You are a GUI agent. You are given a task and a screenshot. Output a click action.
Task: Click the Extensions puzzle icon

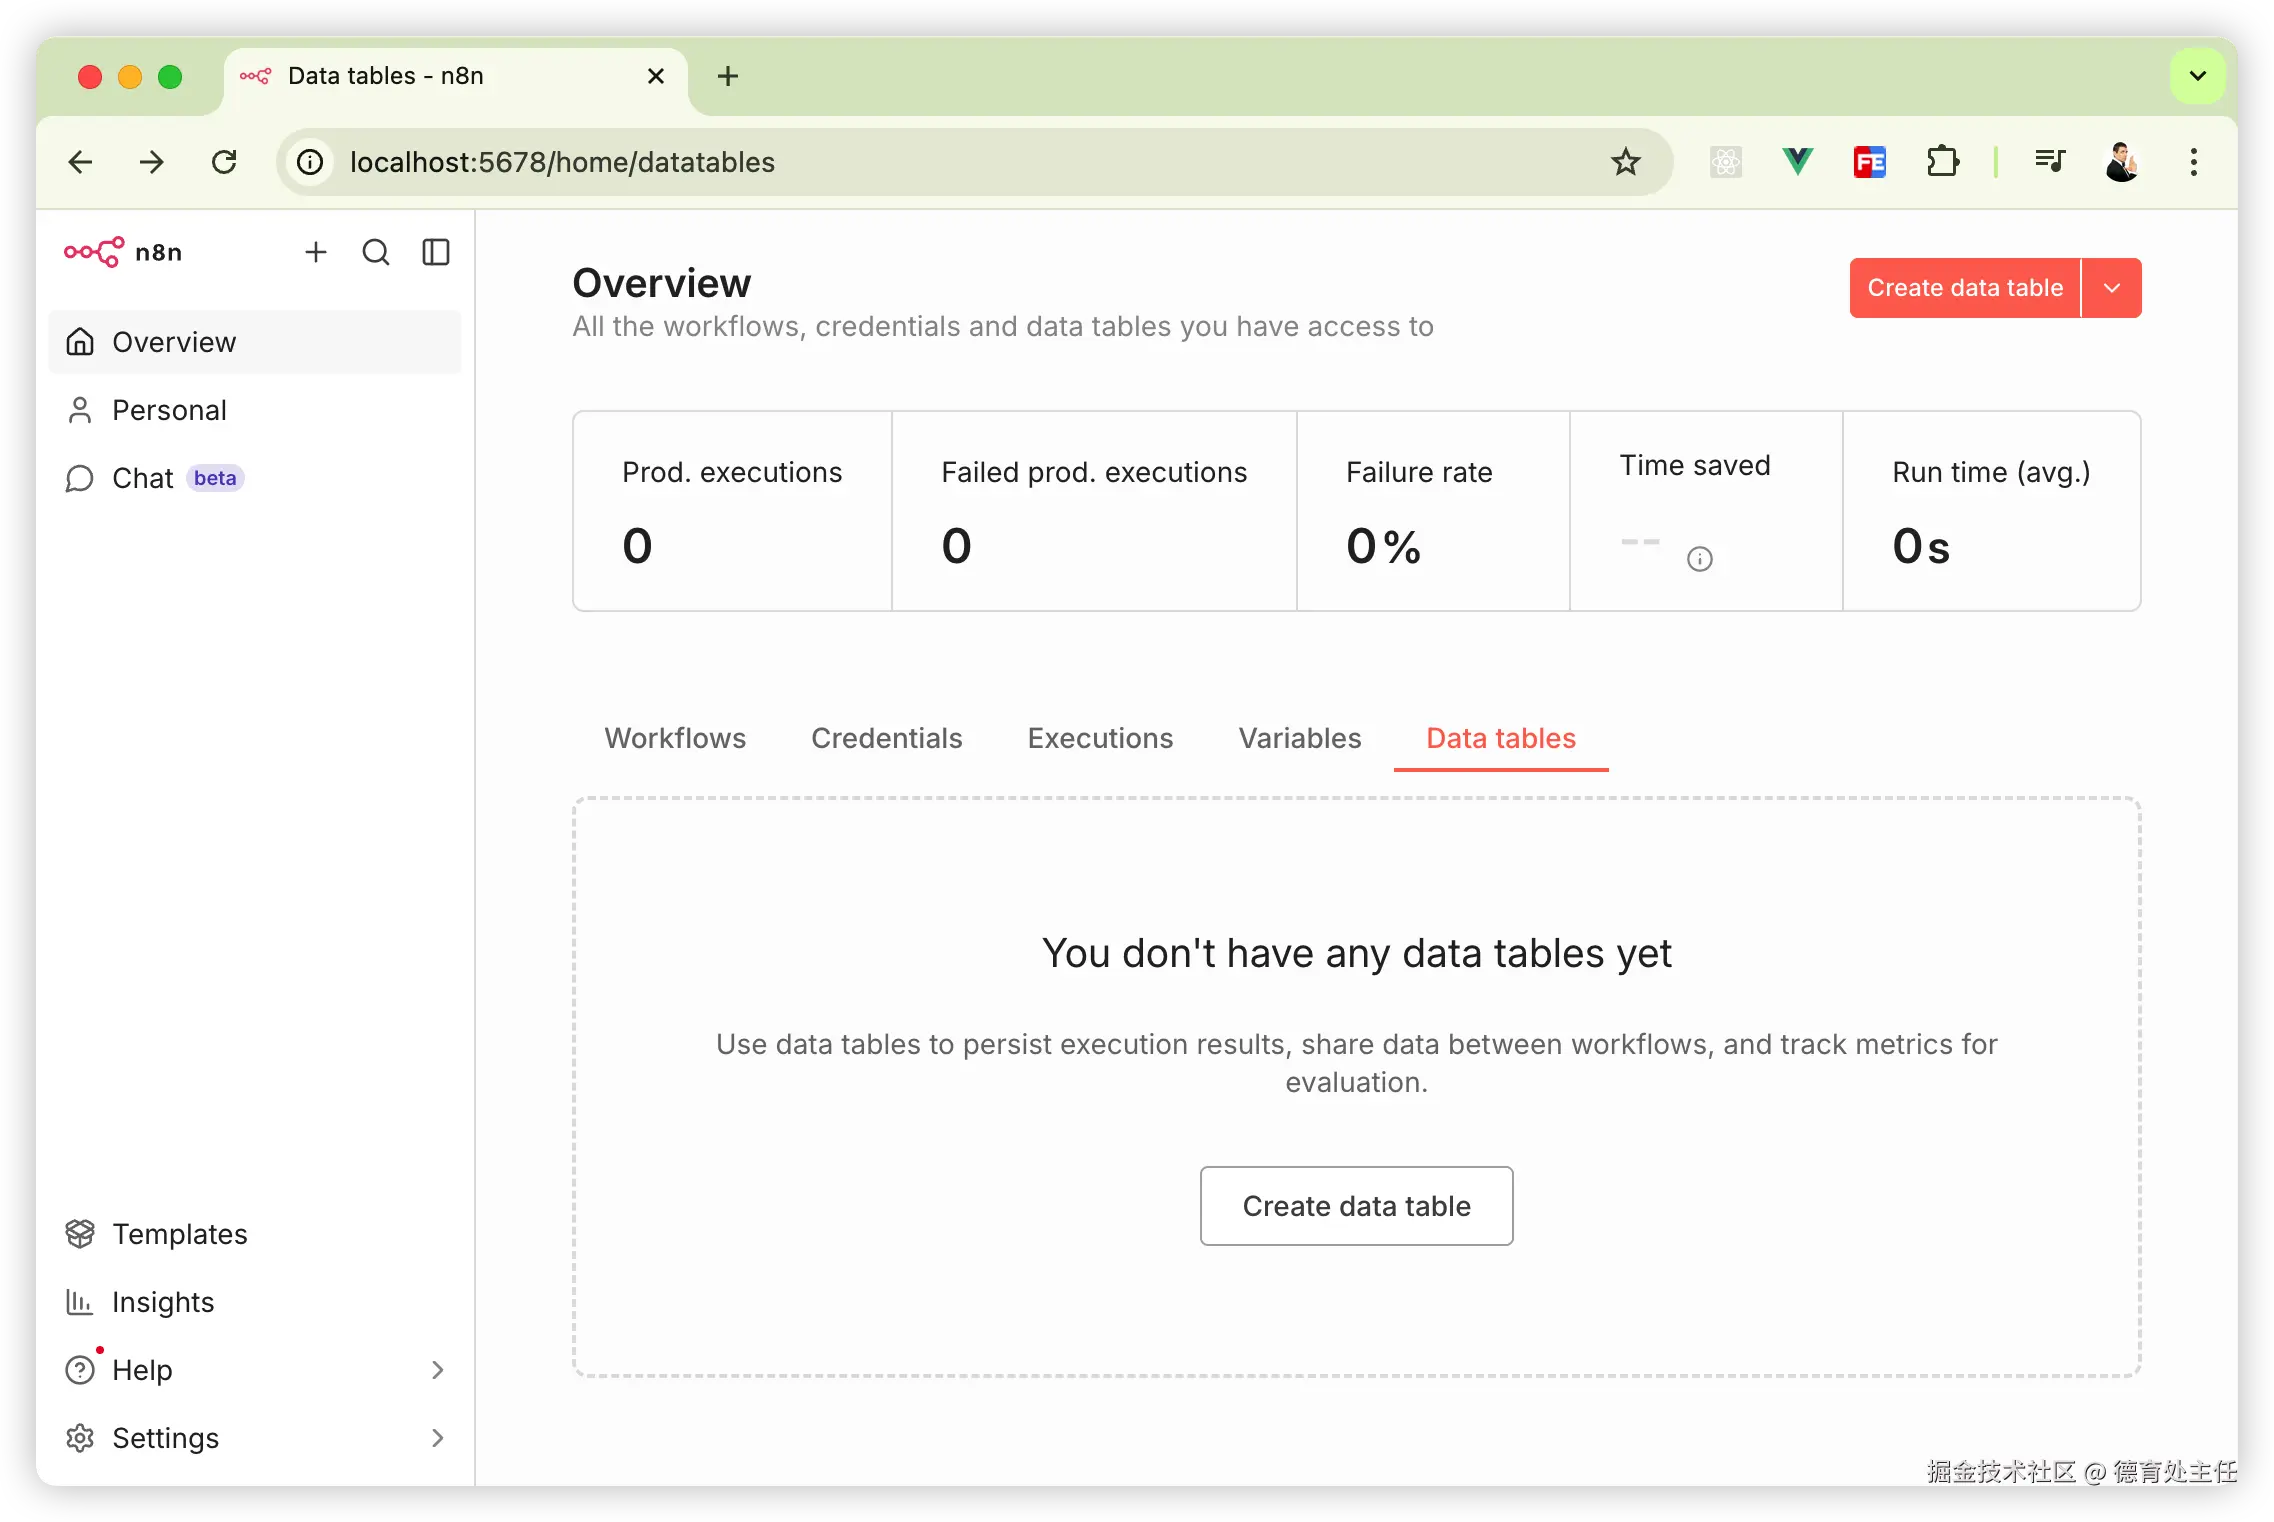coord(1942,162)
